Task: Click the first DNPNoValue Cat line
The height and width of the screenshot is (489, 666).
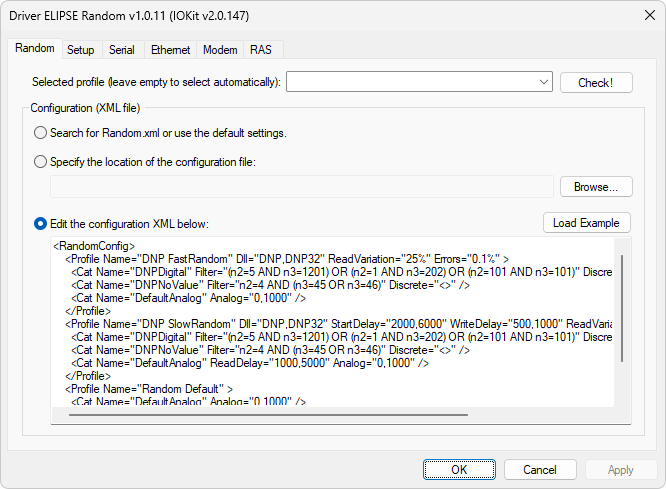Action: (270, 285)
